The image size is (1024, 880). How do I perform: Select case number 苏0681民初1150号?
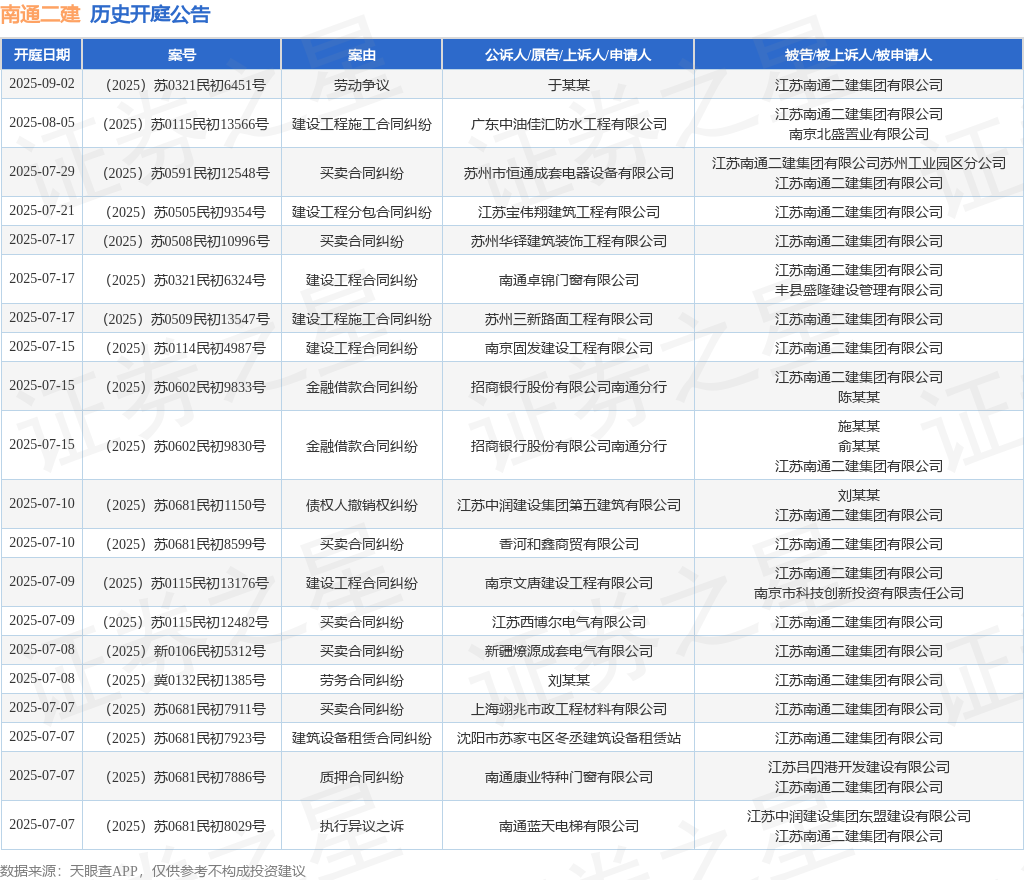(x=185, y=505)
